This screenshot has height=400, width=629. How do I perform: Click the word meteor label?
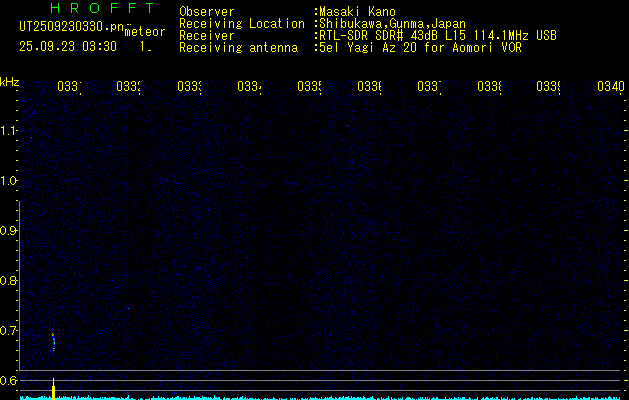point(145,32)
